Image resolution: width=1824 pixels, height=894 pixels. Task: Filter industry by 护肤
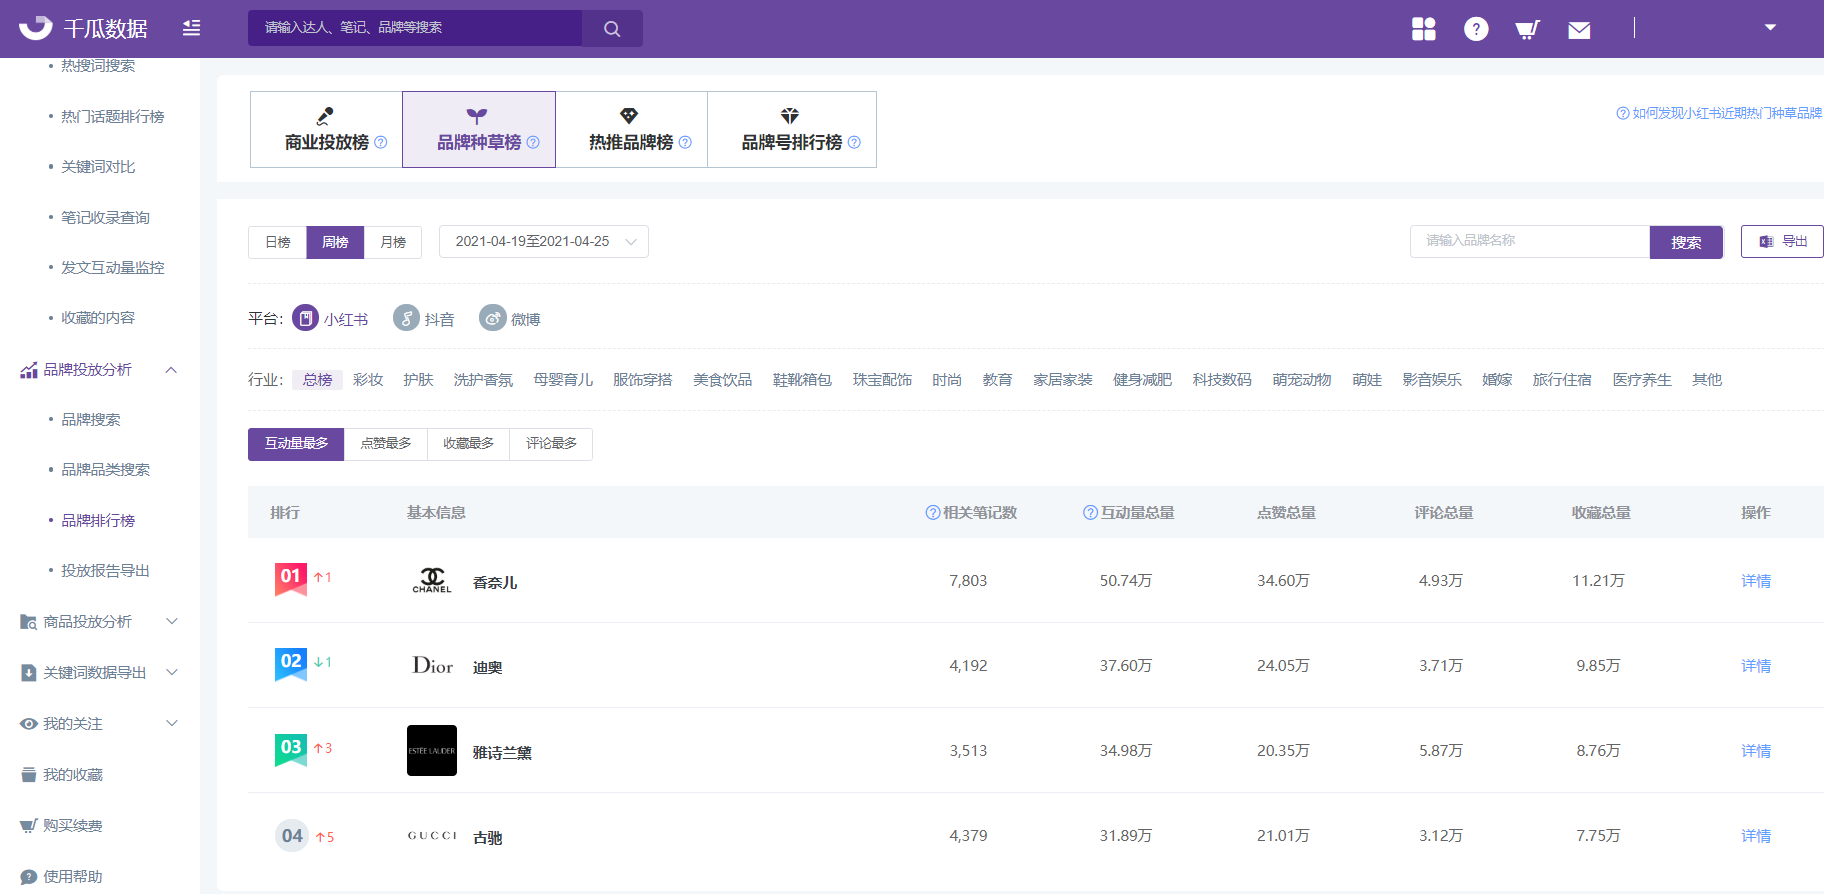point(418,380)
